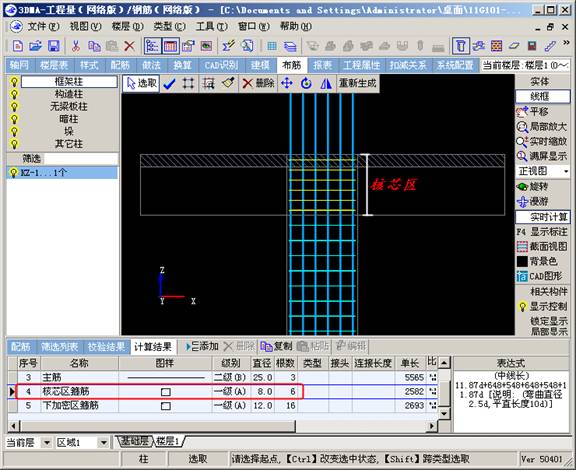The image size is (576, 470).
Task: Open the 当前层 dropdown arrow
Action: 47,442
